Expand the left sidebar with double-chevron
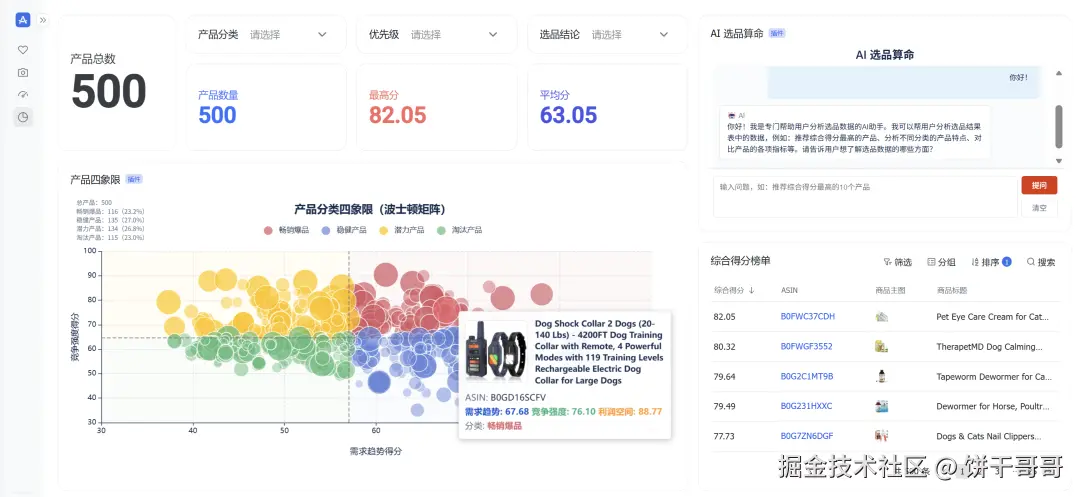This screenshot has width=1080, height=497. point(43,20)
